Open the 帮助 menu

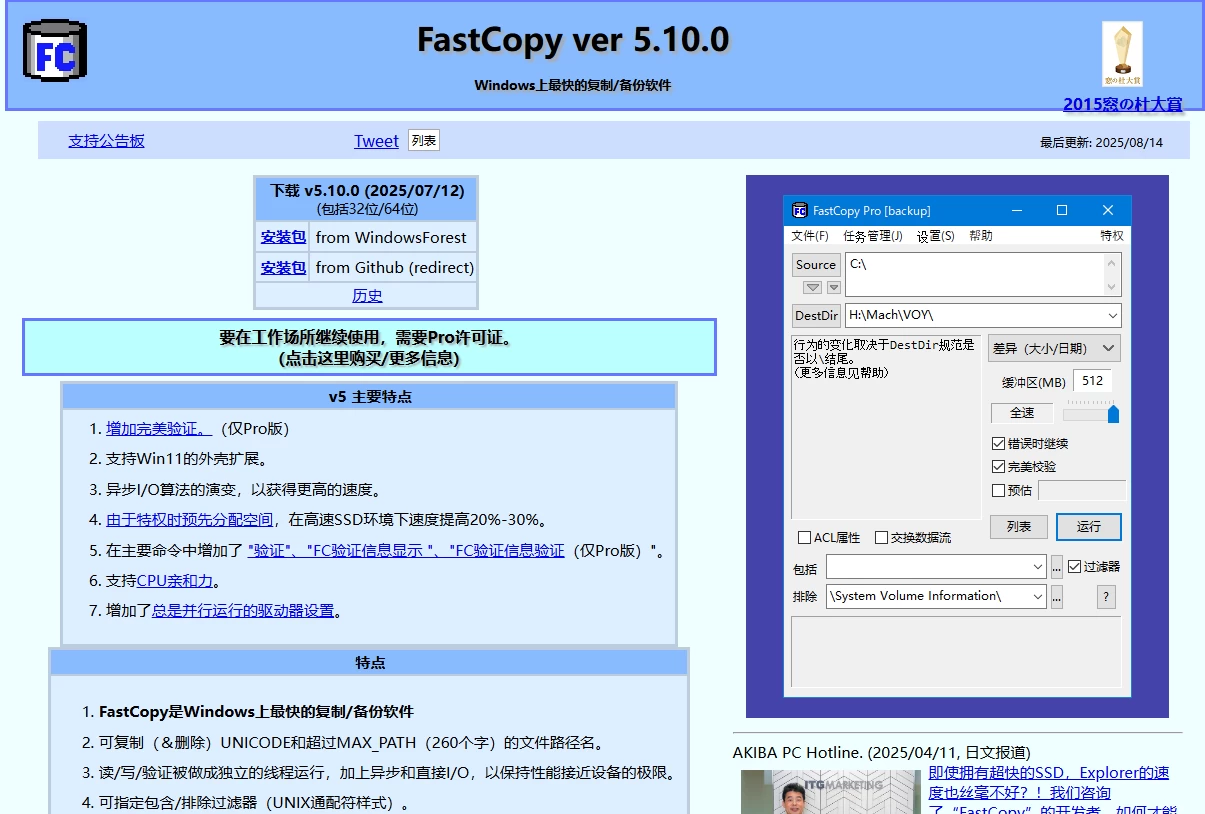point(981,236)
